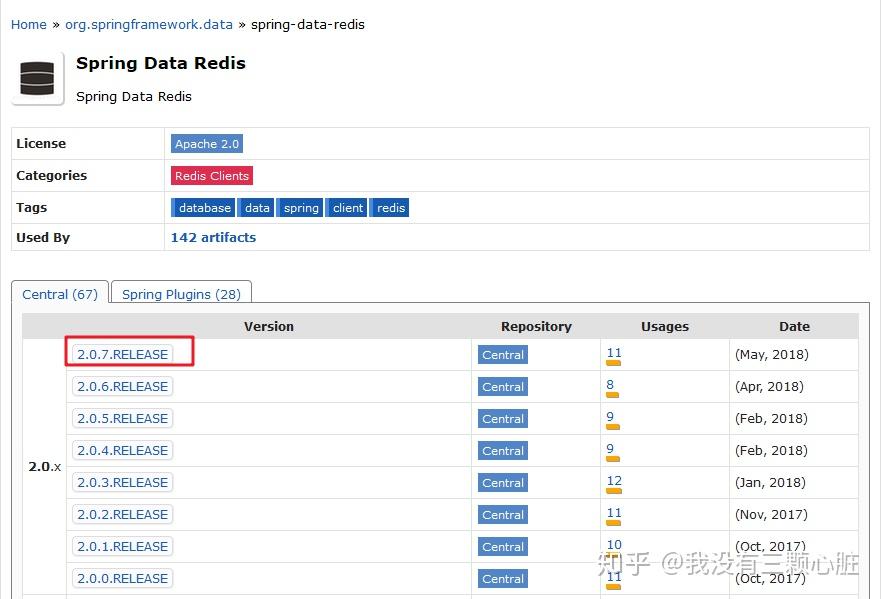
Task: Select the client tag badge
Action: (347, 208)
